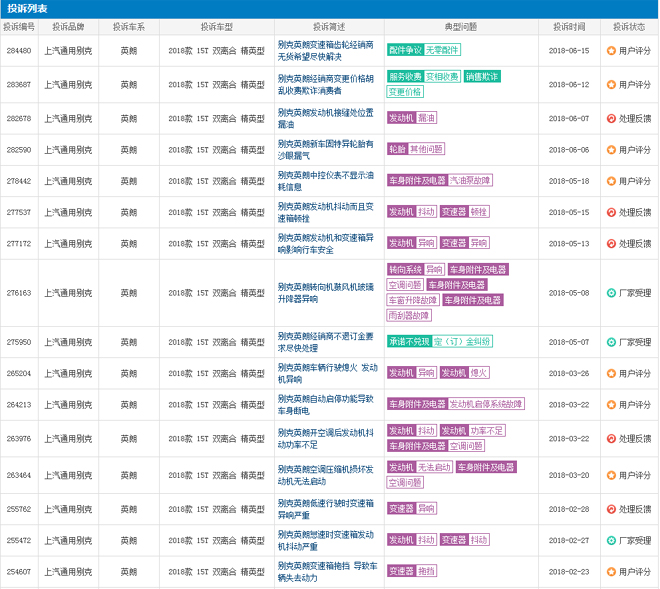This screenshot has height=589, width=660.
Task: Click the 雨刮器故障 tag
Action: pyautogui.click(x=409, y=315)
